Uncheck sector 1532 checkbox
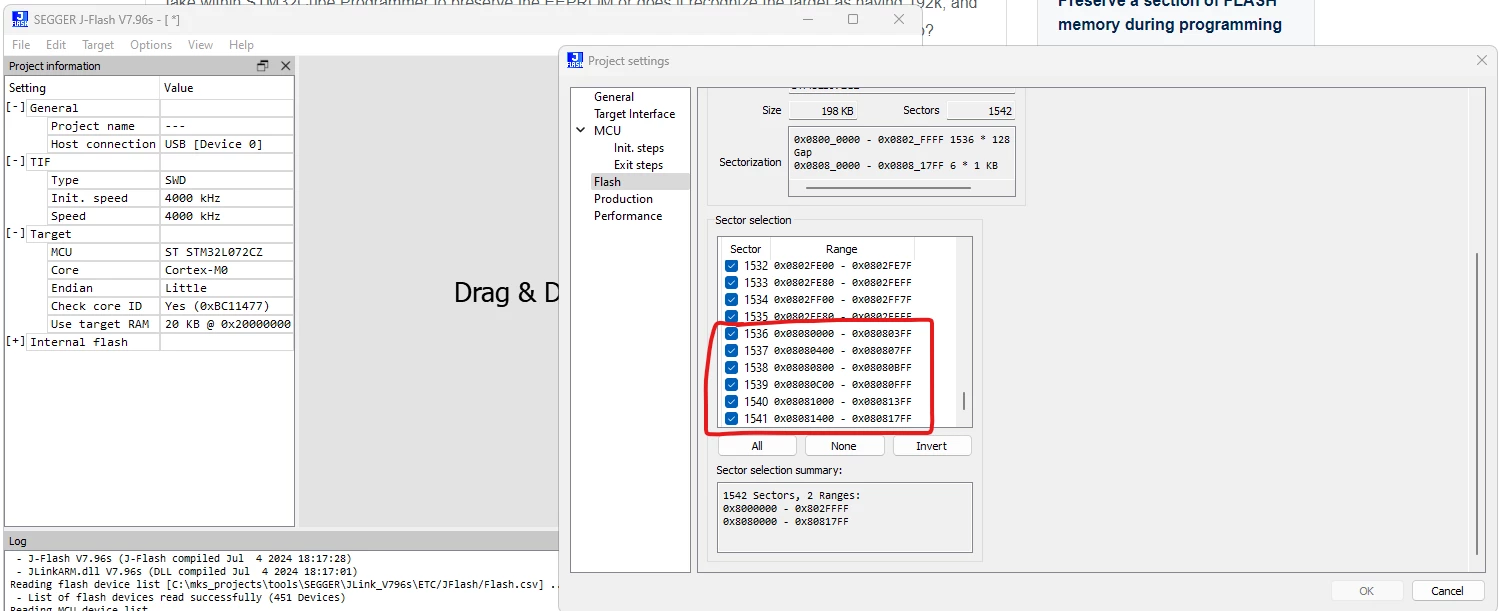The width and height of the screenshot is (1499, 611). [732, 266]
